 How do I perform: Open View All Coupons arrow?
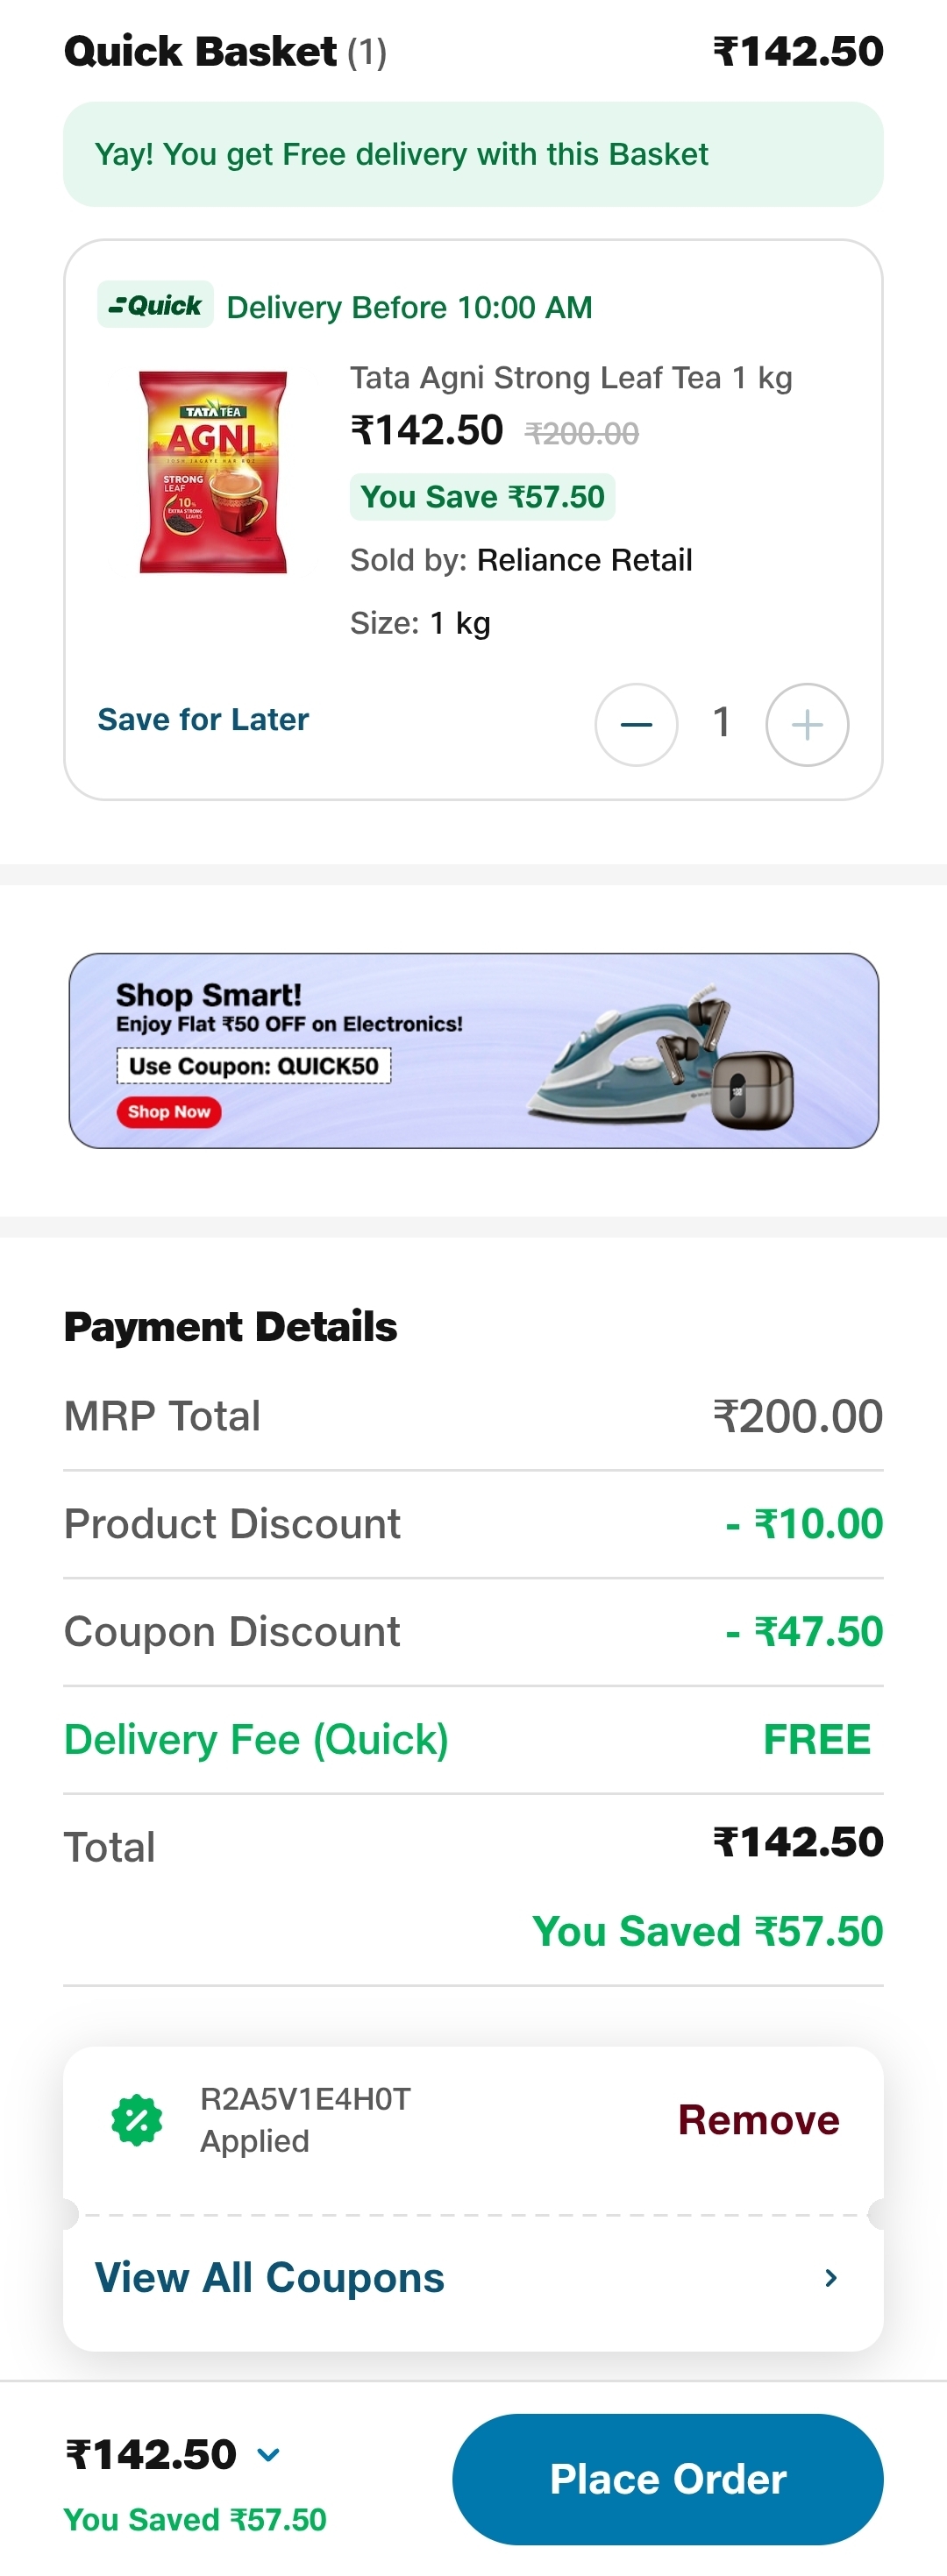[830, 2278]
